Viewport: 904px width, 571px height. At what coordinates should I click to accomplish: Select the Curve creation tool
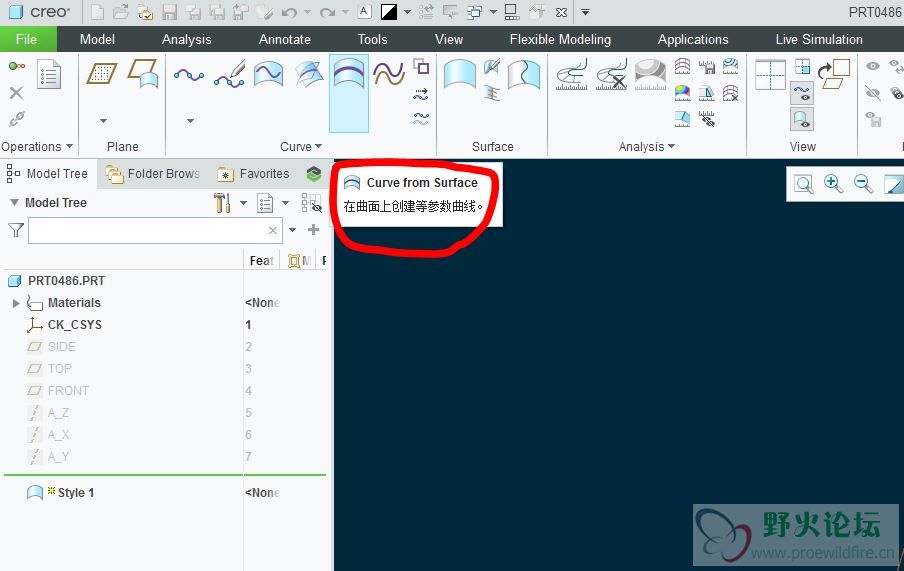click(189, 74)
